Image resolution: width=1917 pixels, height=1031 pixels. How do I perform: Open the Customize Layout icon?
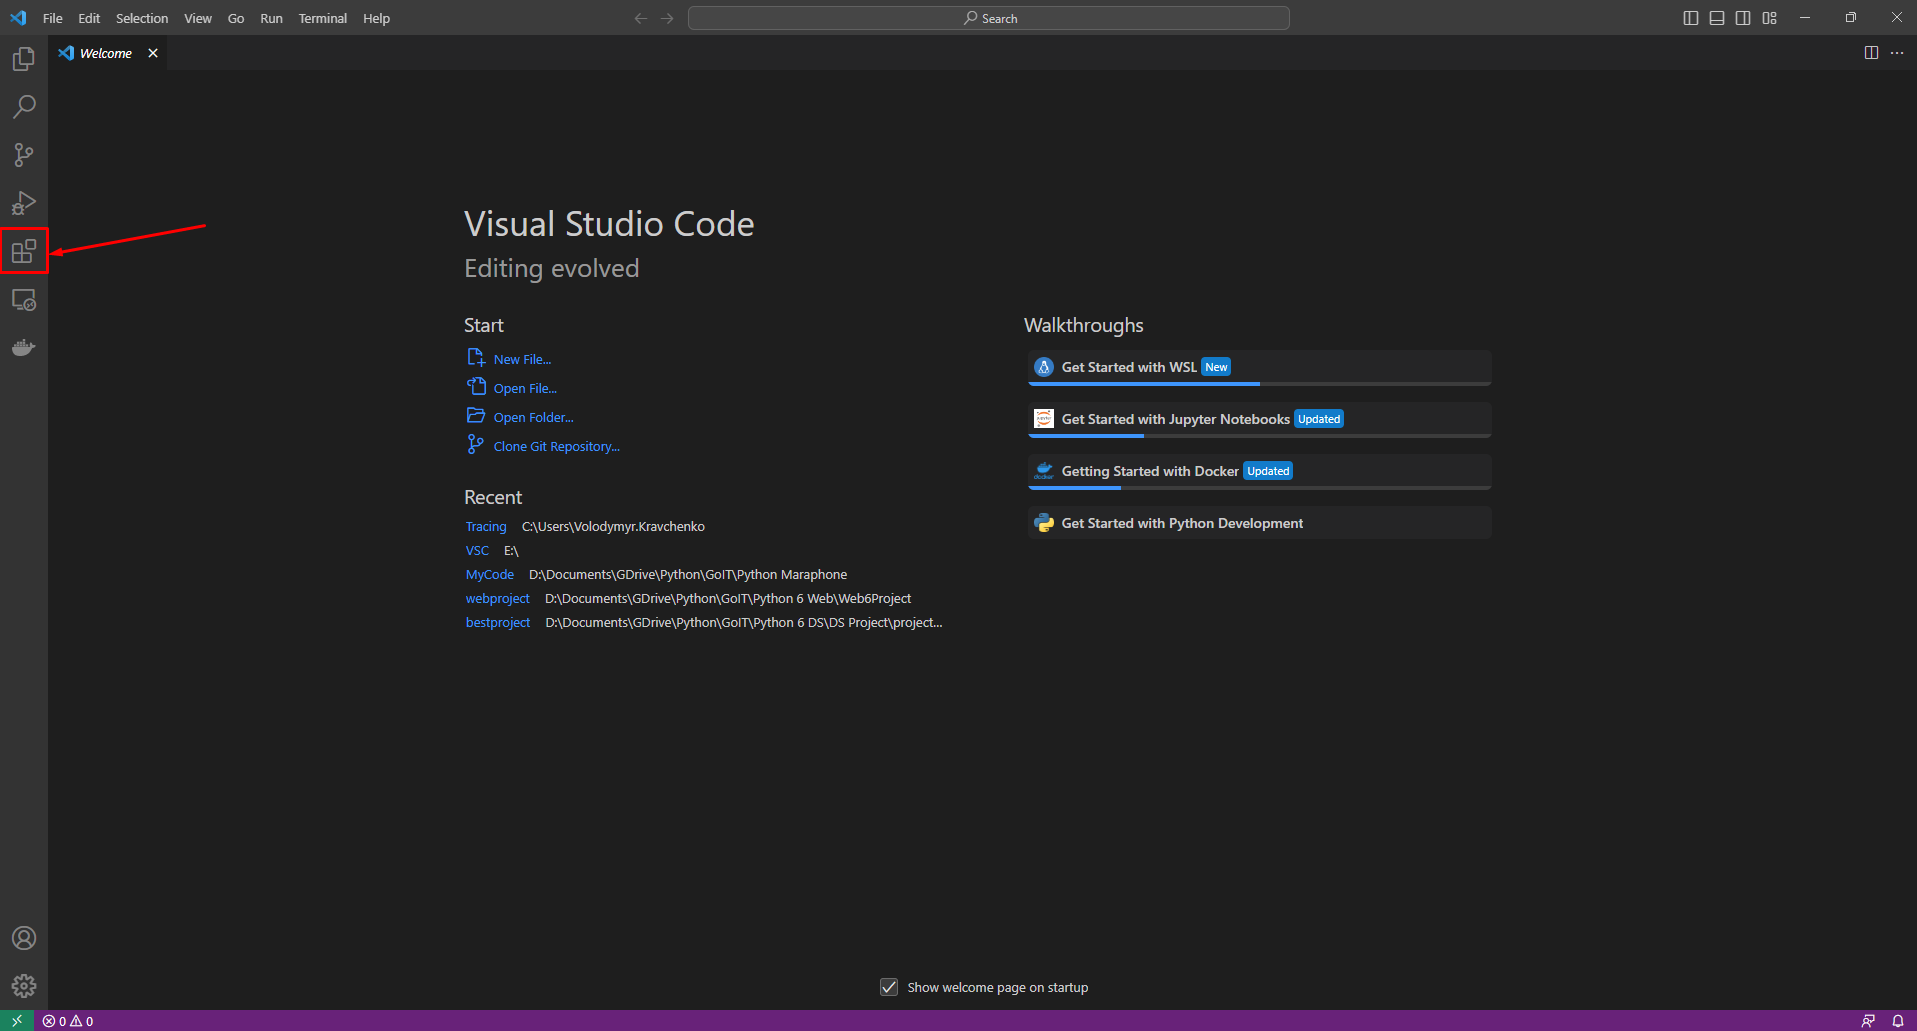coord(1770,18)
